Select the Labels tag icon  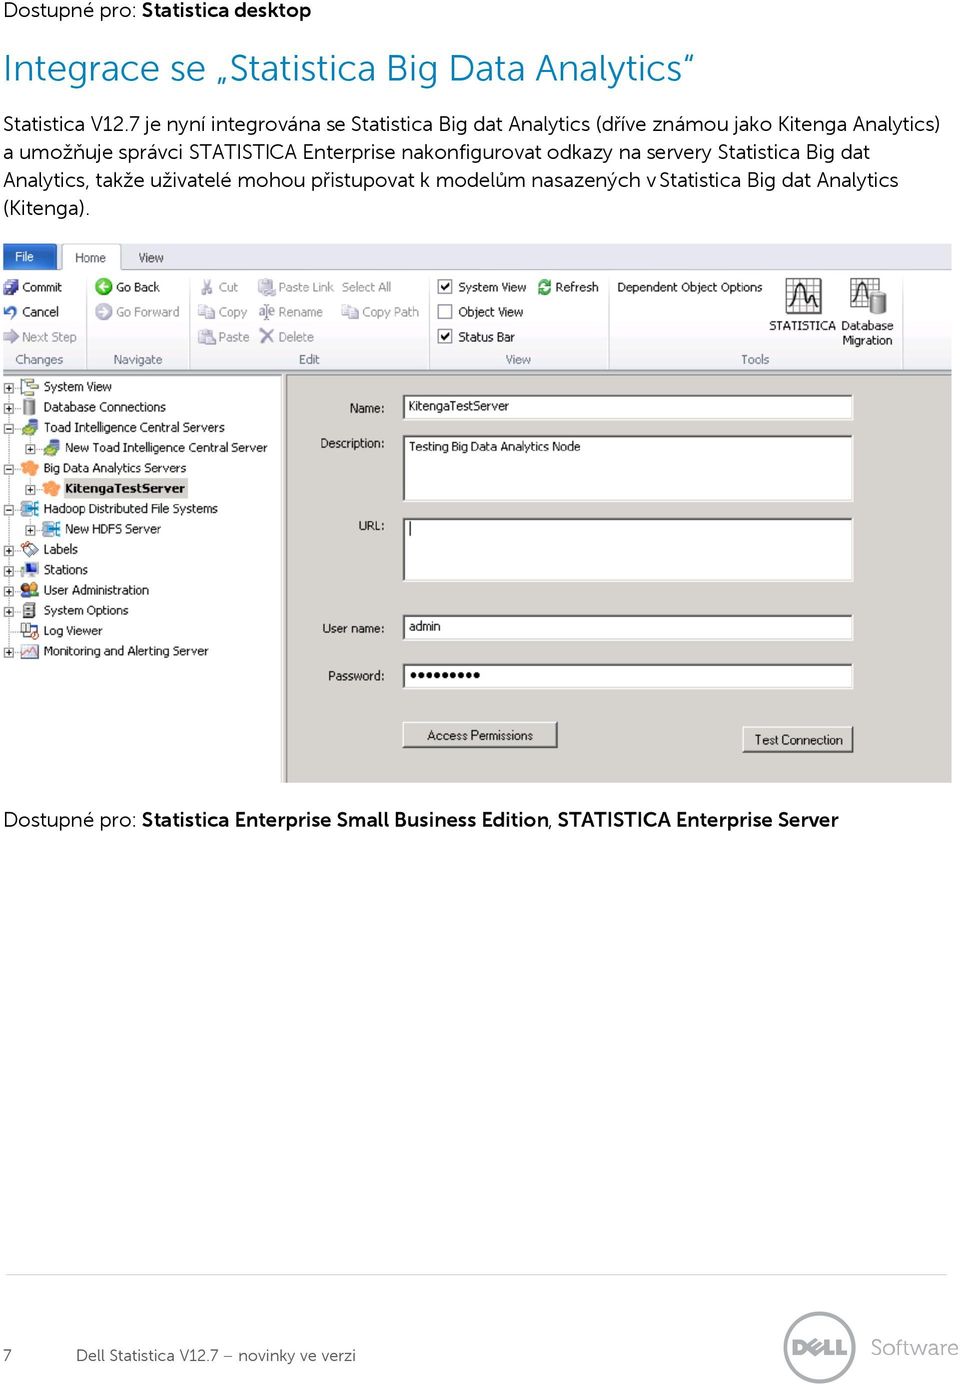(30, 549)
